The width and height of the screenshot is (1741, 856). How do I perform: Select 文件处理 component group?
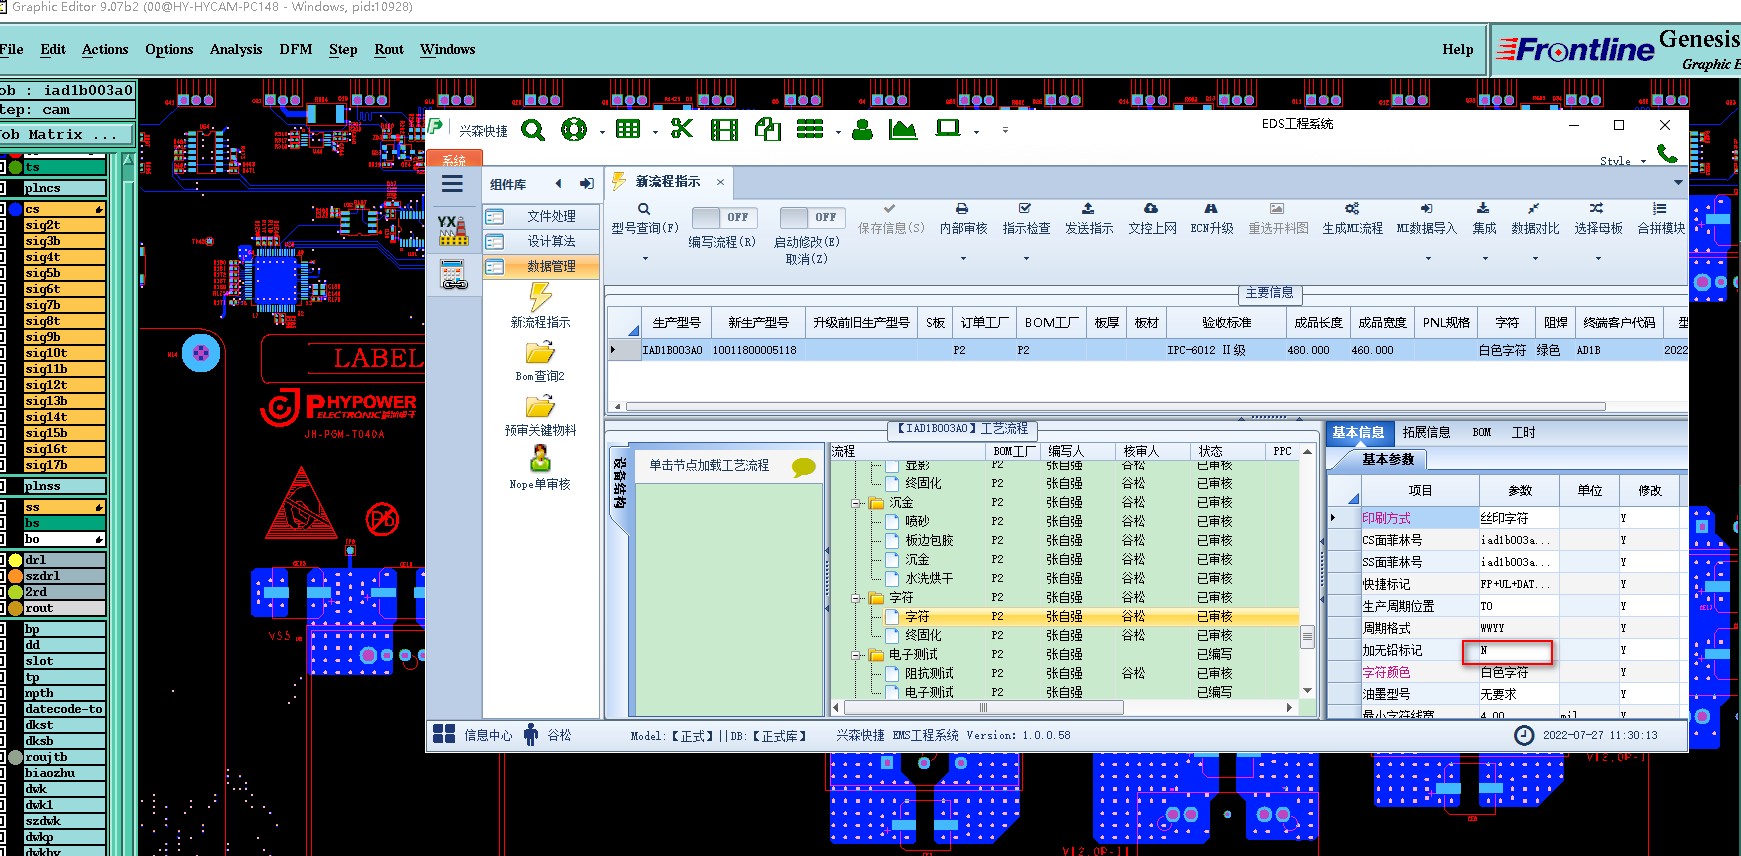[x=541, y=216]
